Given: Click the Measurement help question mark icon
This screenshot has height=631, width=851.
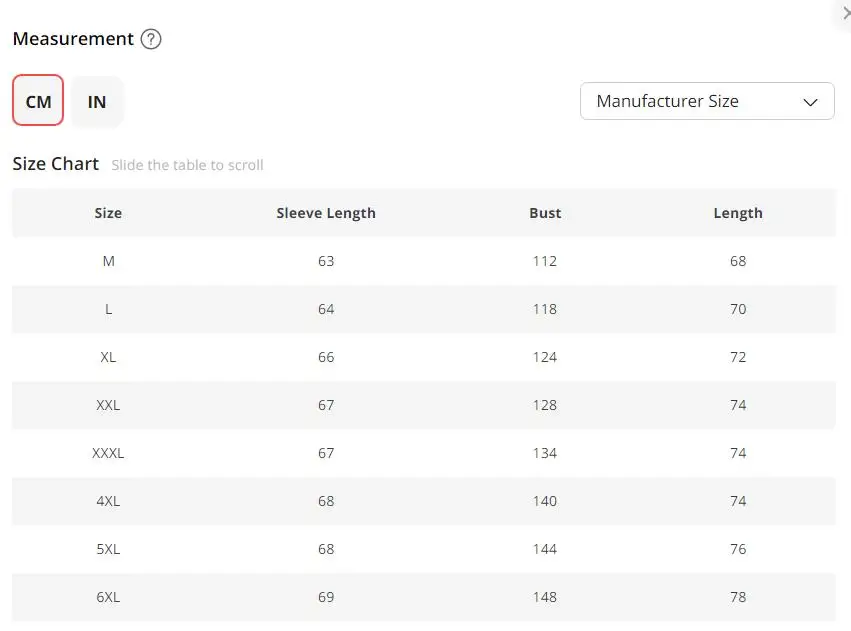Looking at the screenshot, I should pos(151,39).
